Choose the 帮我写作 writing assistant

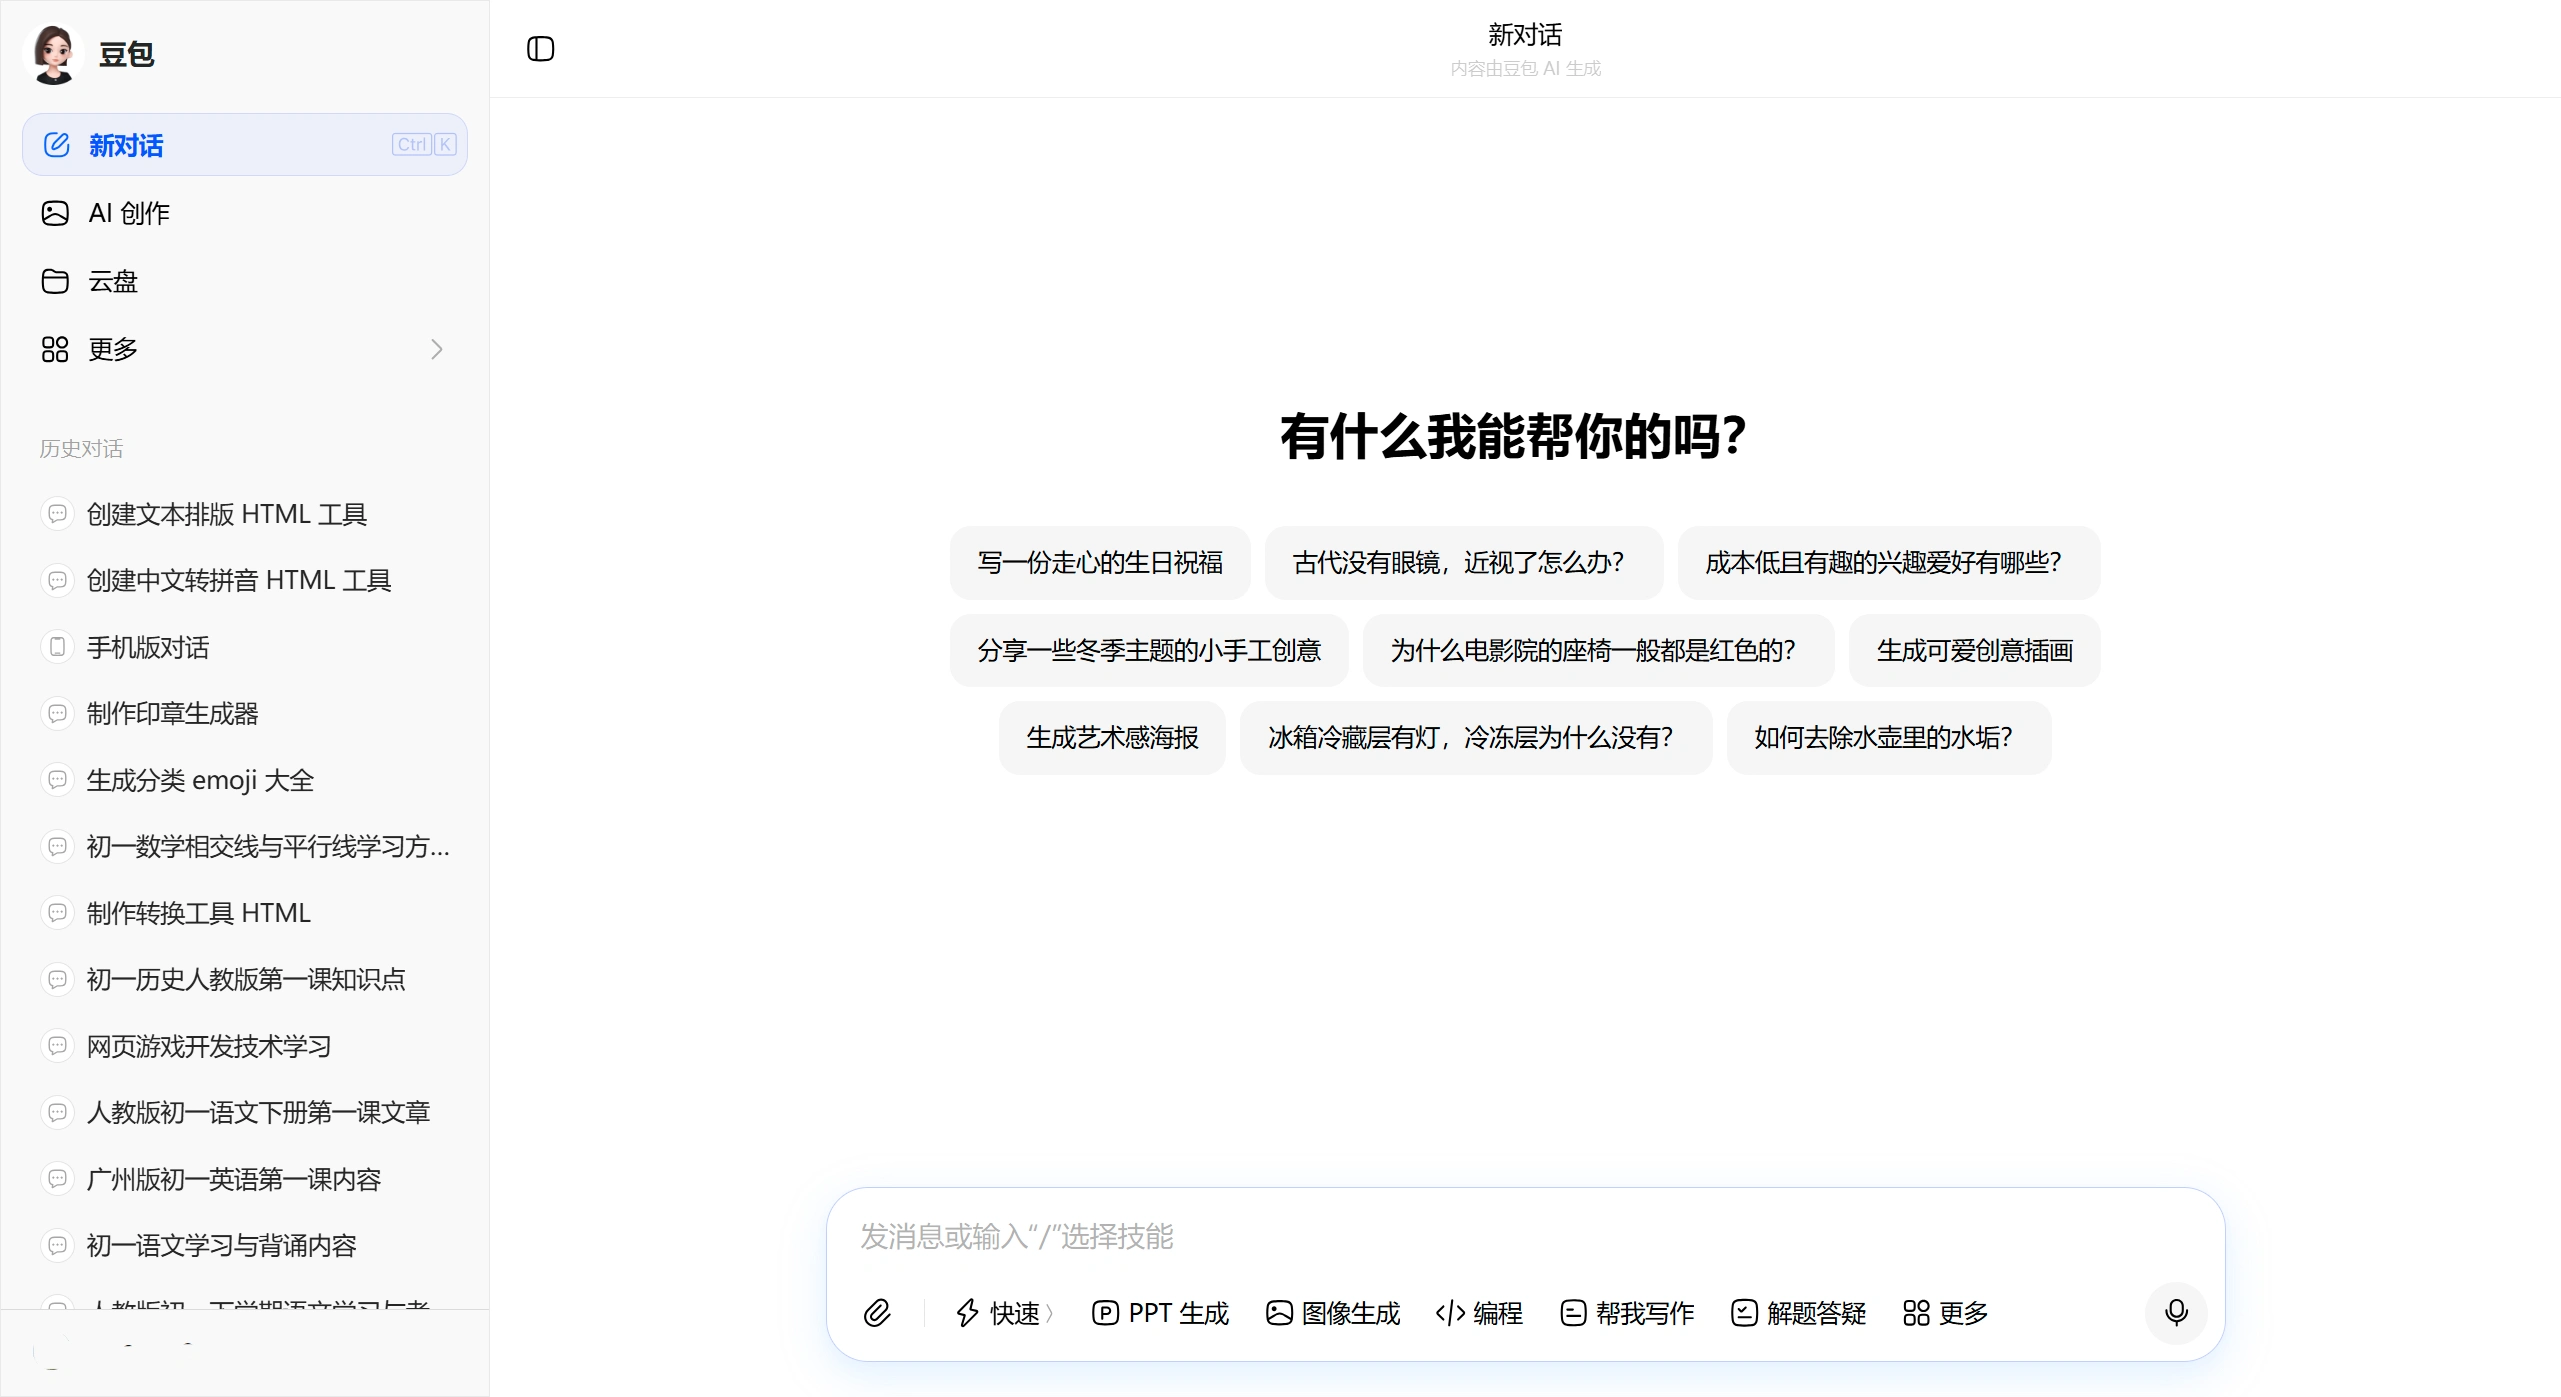pos(1625,1313)
